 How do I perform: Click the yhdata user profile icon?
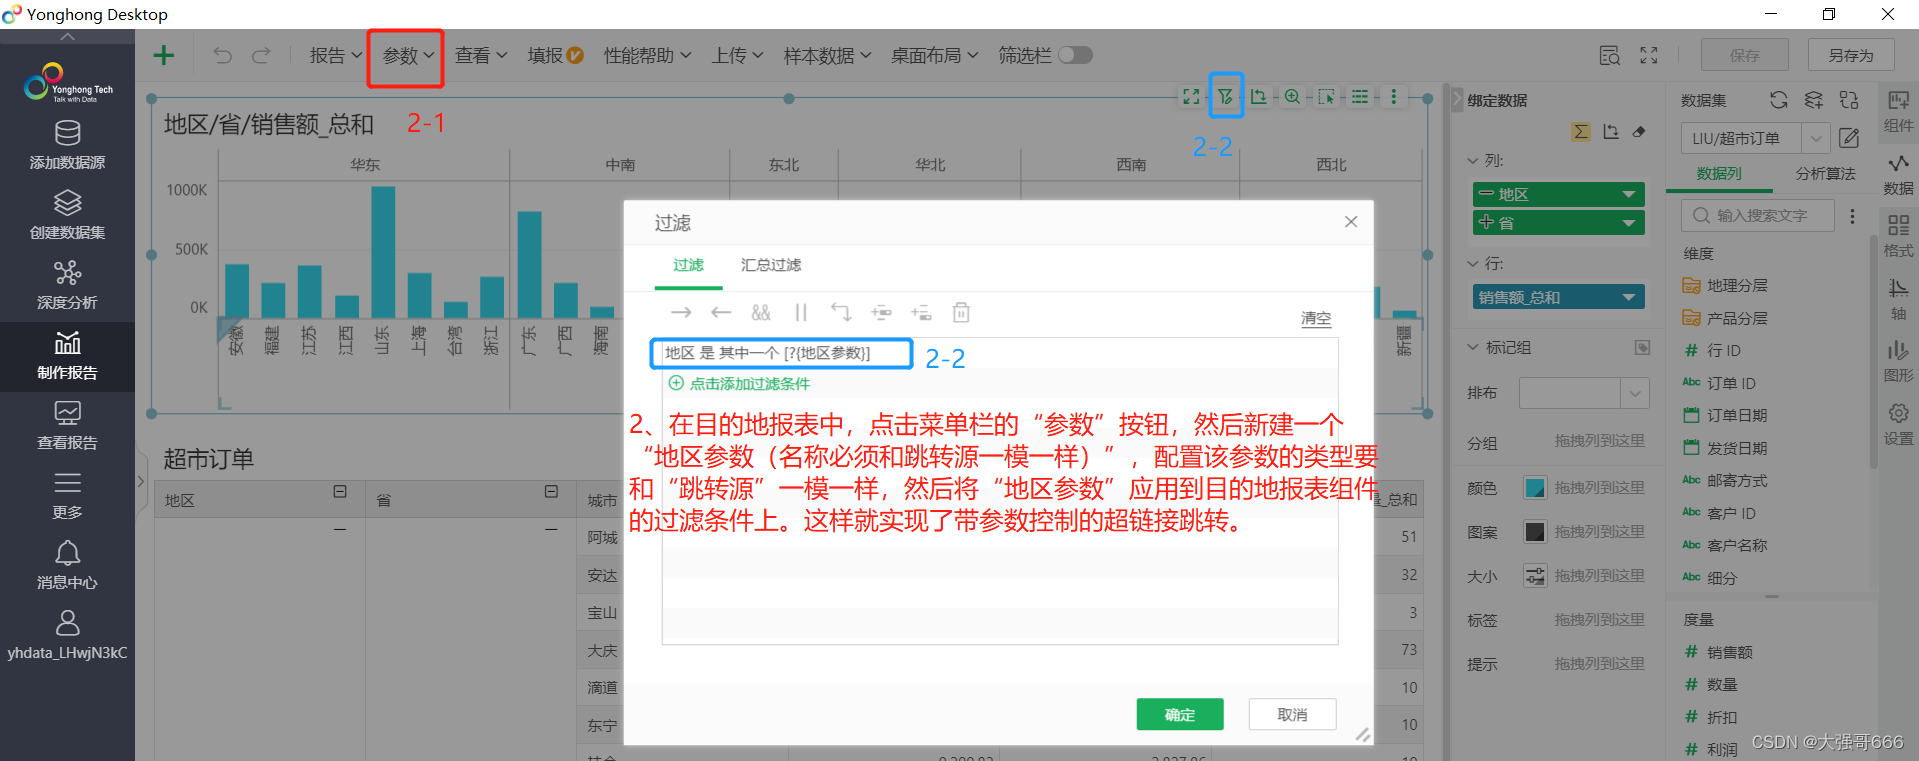click(x=67, y=623)
